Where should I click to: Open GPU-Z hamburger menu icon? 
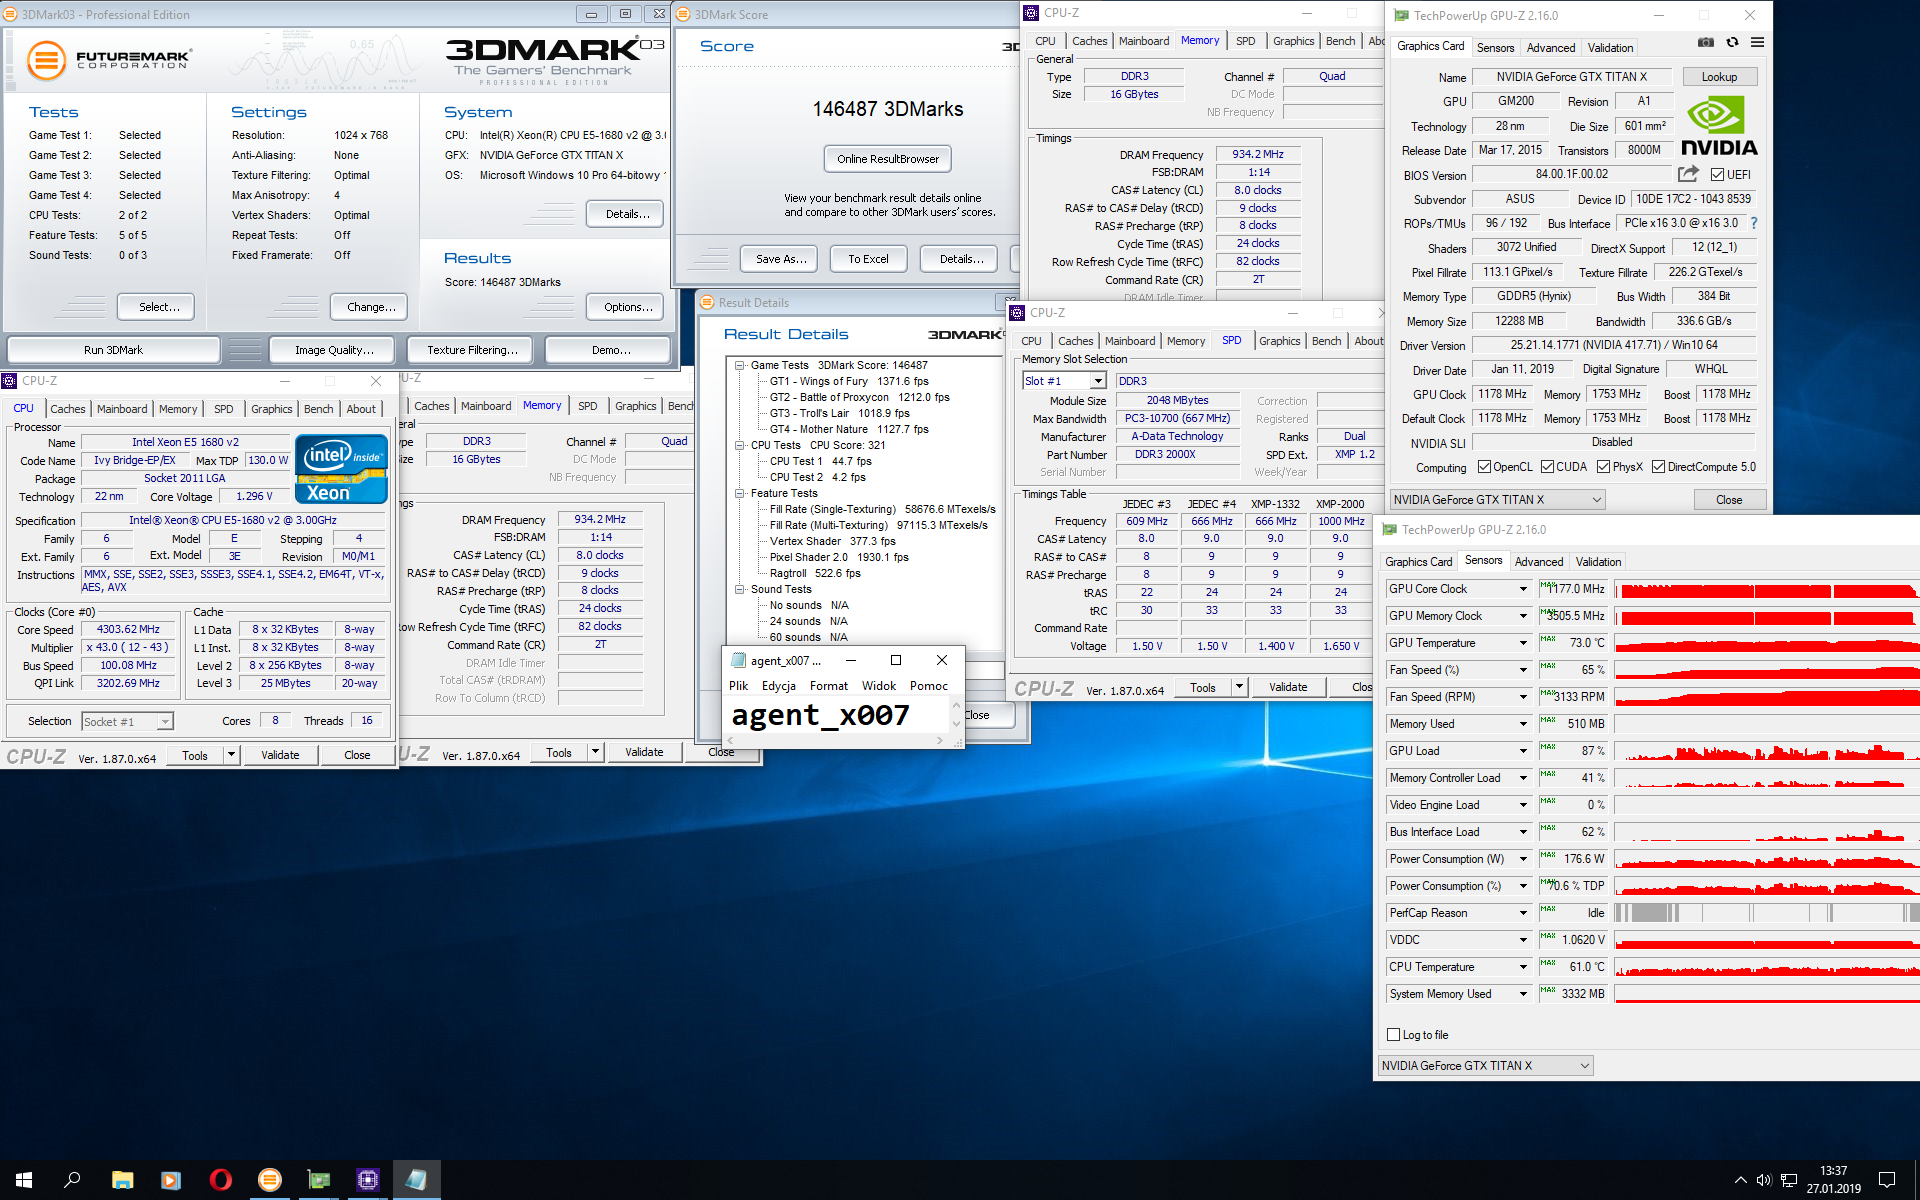tap(1757, 42)
